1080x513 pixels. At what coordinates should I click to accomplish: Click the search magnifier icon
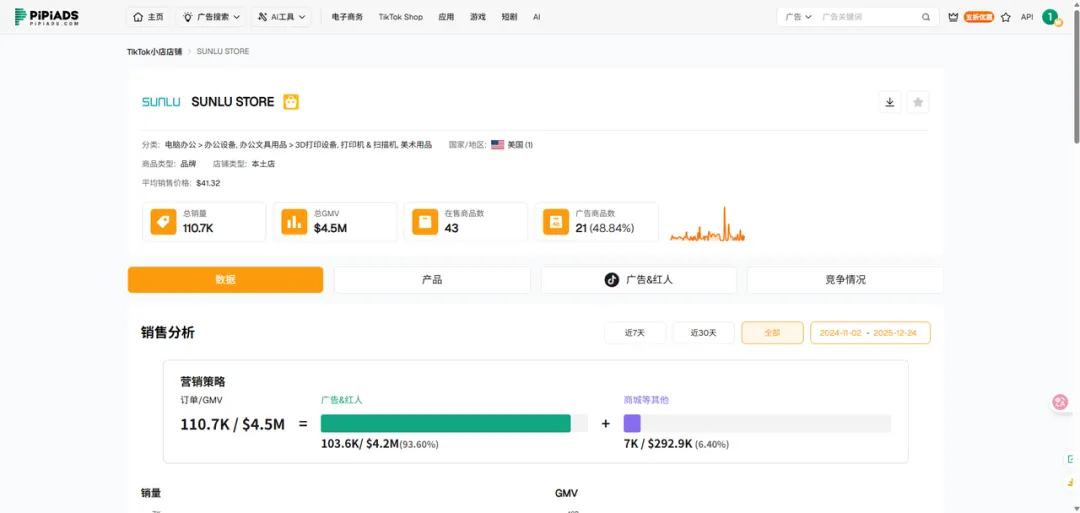pos(926,17)
